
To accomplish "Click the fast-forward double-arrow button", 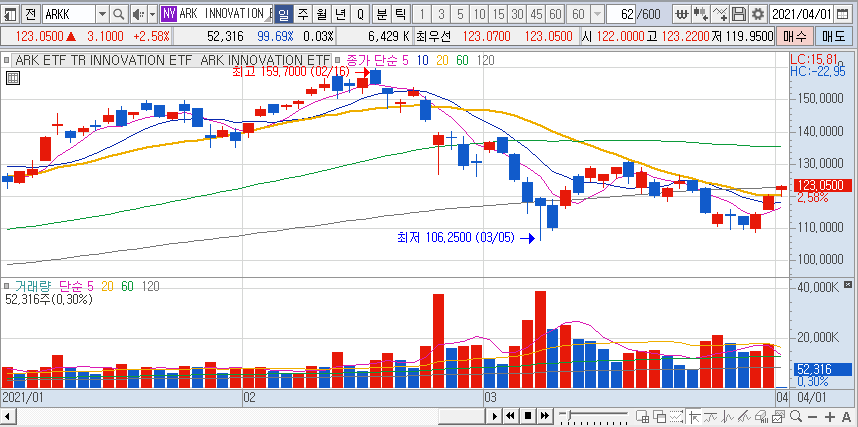I will [545, 416].
